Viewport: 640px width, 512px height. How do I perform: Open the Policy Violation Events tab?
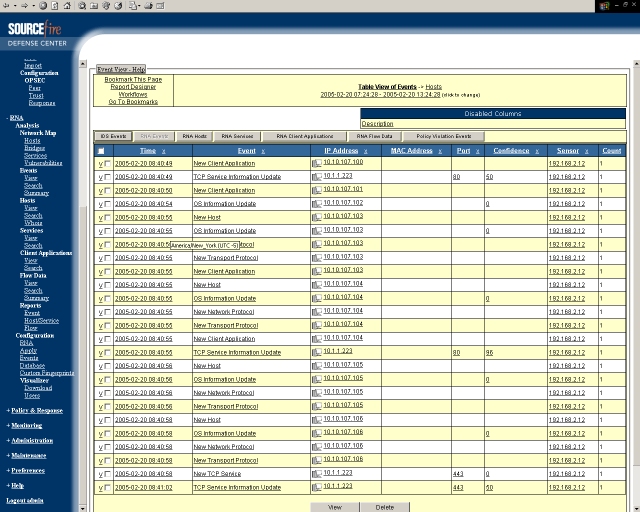tap(444, 136)
